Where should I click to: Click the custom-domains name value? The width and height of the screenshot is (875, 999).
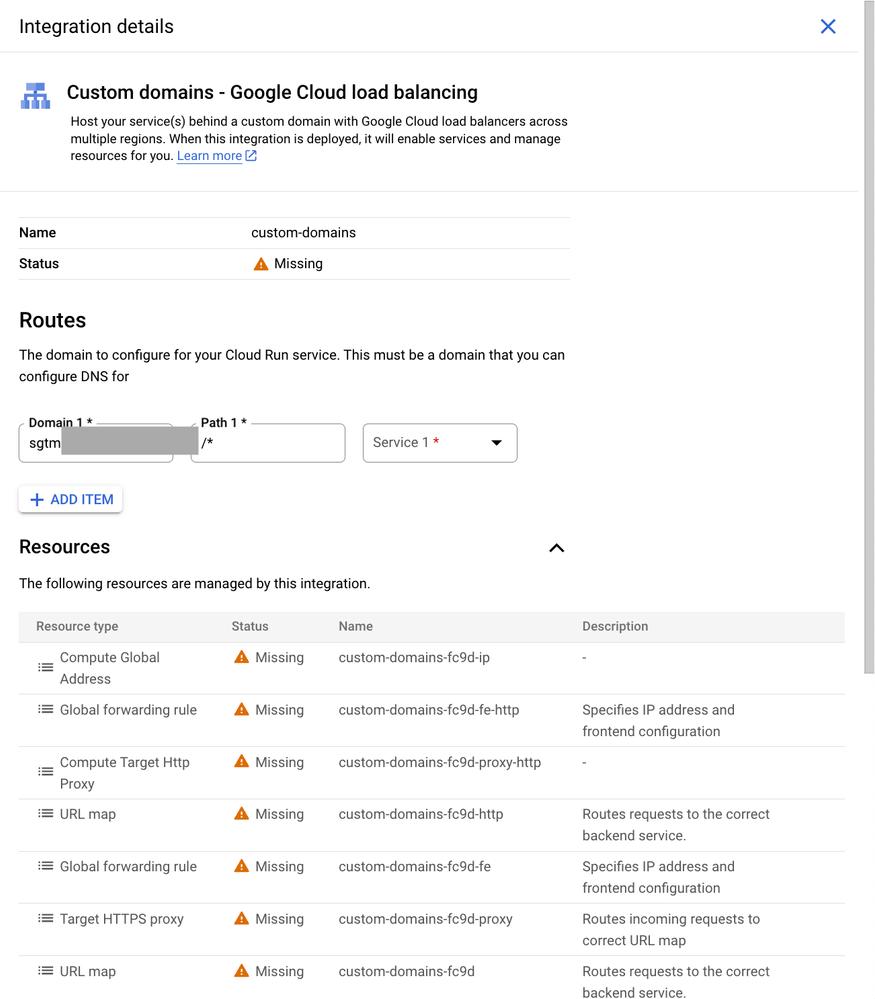[x=303, y=233]
